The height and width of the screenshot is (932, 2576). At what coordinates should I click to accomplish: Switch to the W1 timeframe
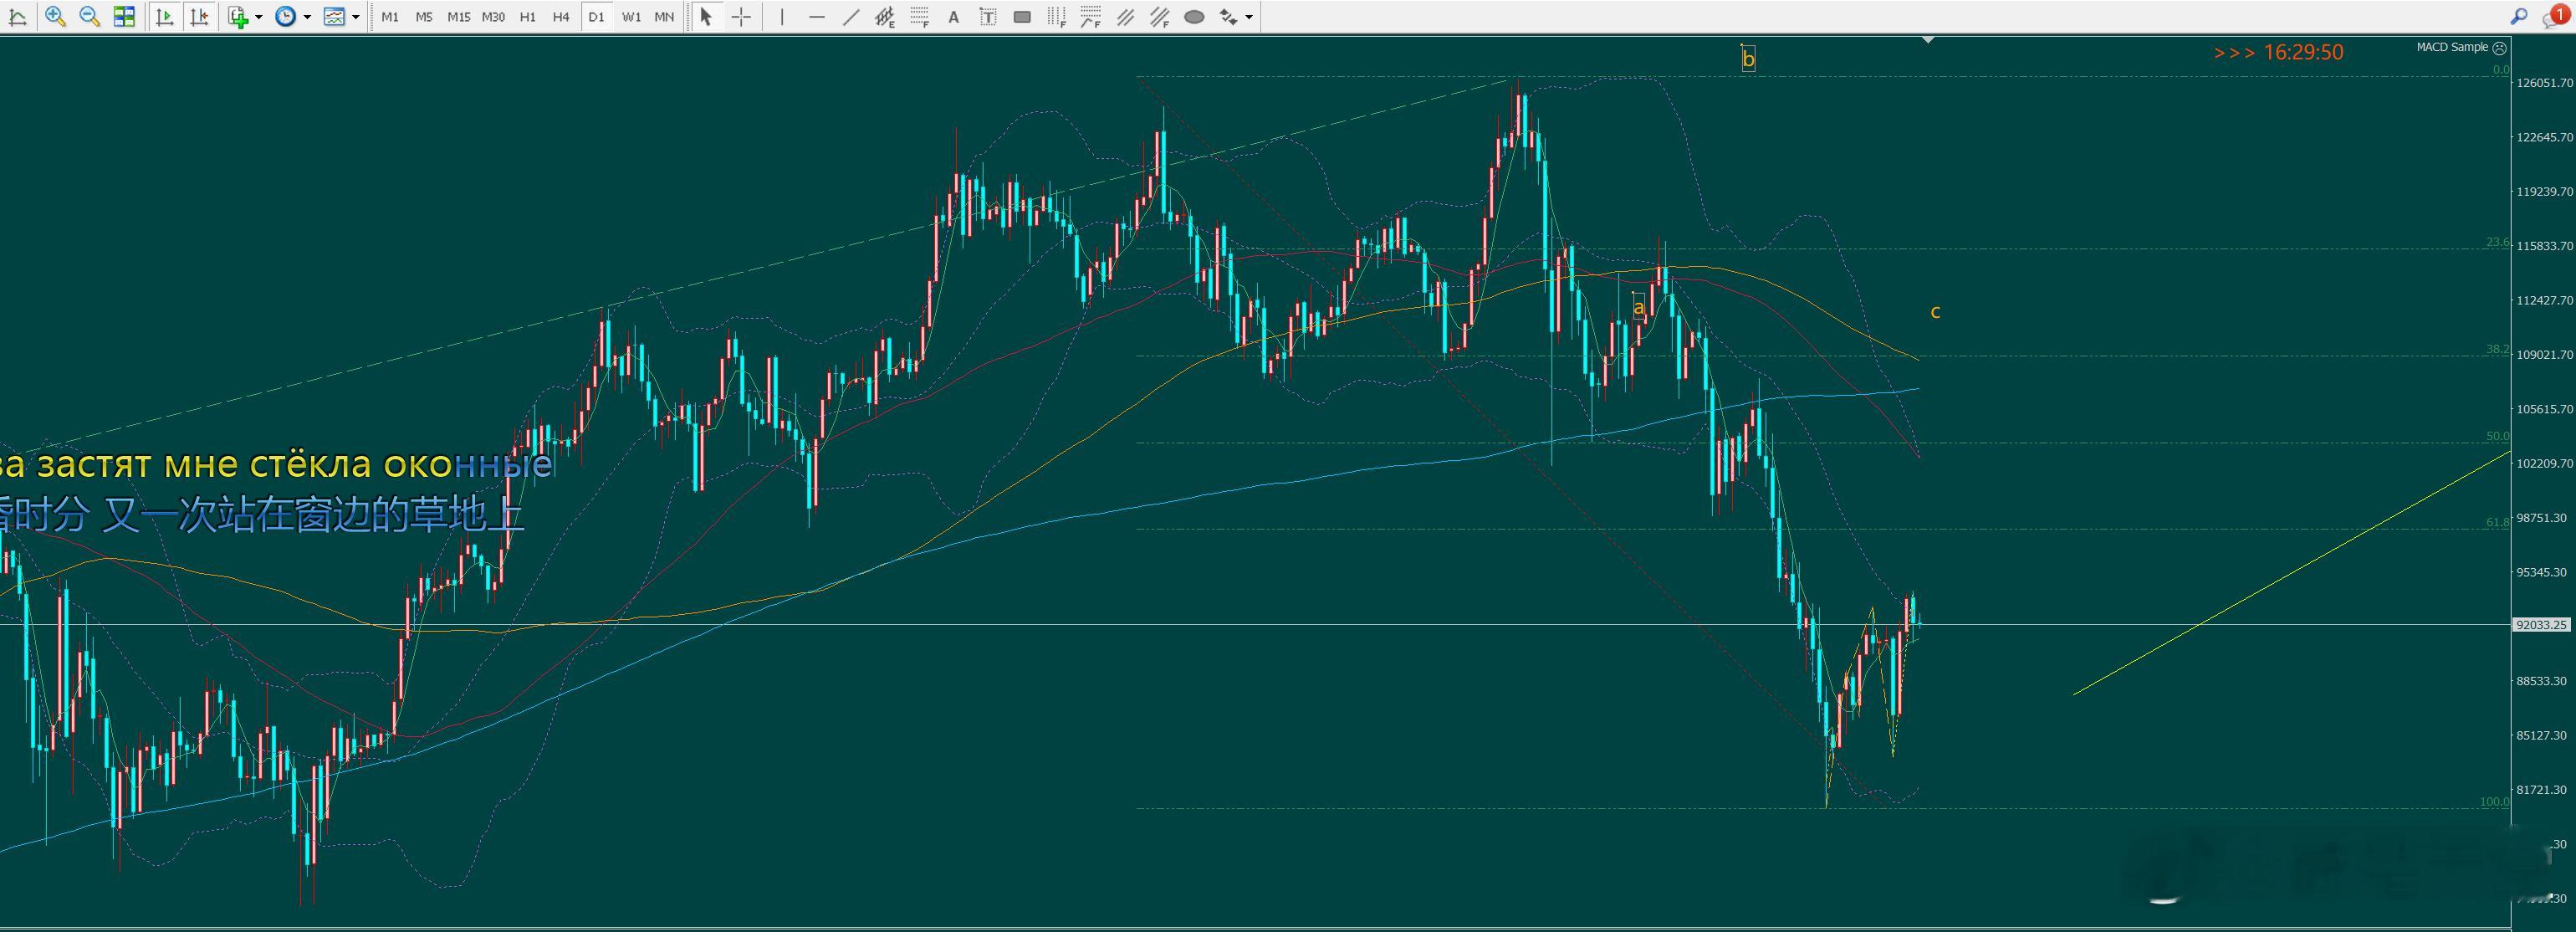click(x=631, y=17)
